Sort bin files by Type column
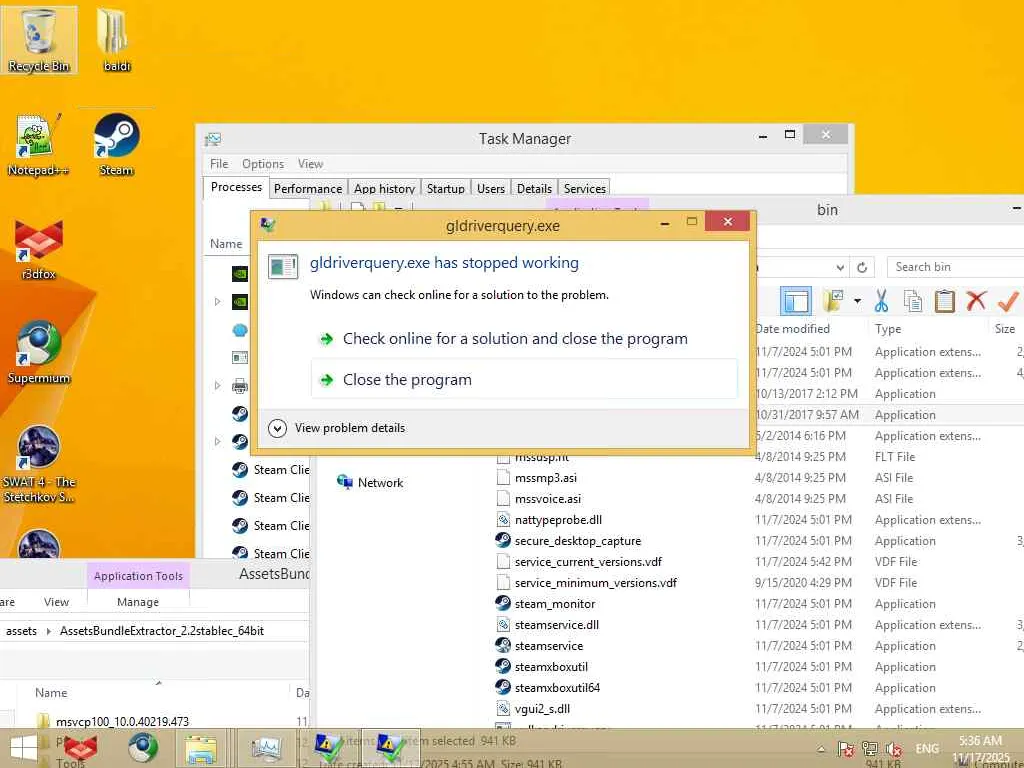This screenshot has height=768, width=1024. (888, 329)
